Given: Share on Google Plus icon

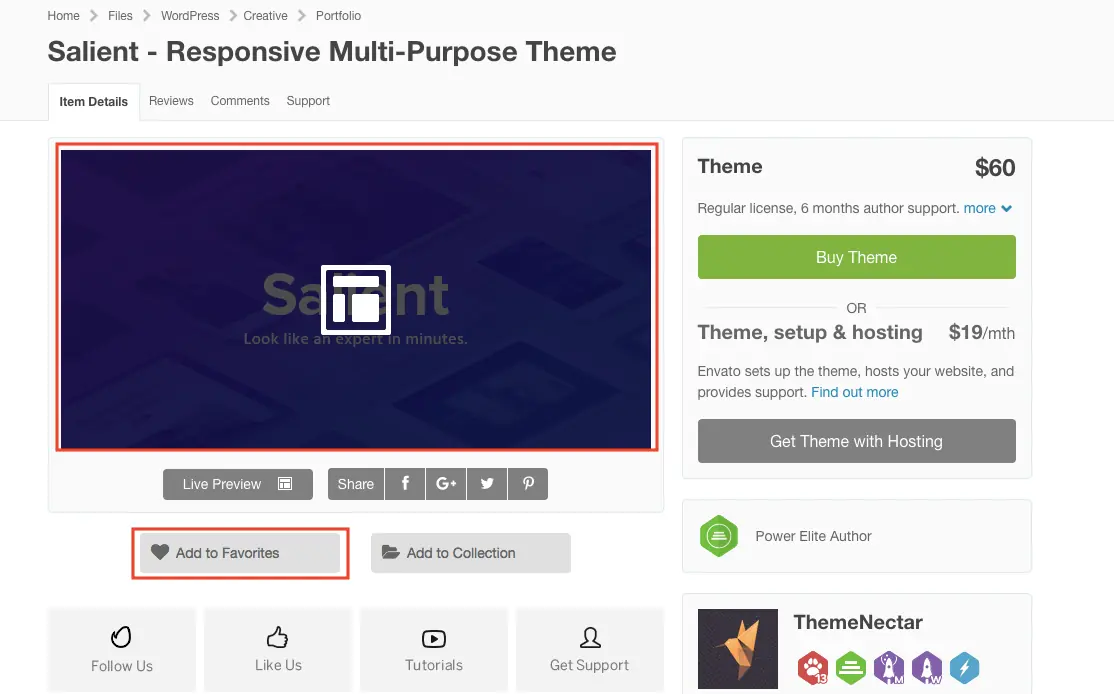Looking at the screenshot, I should pos(446,484).
